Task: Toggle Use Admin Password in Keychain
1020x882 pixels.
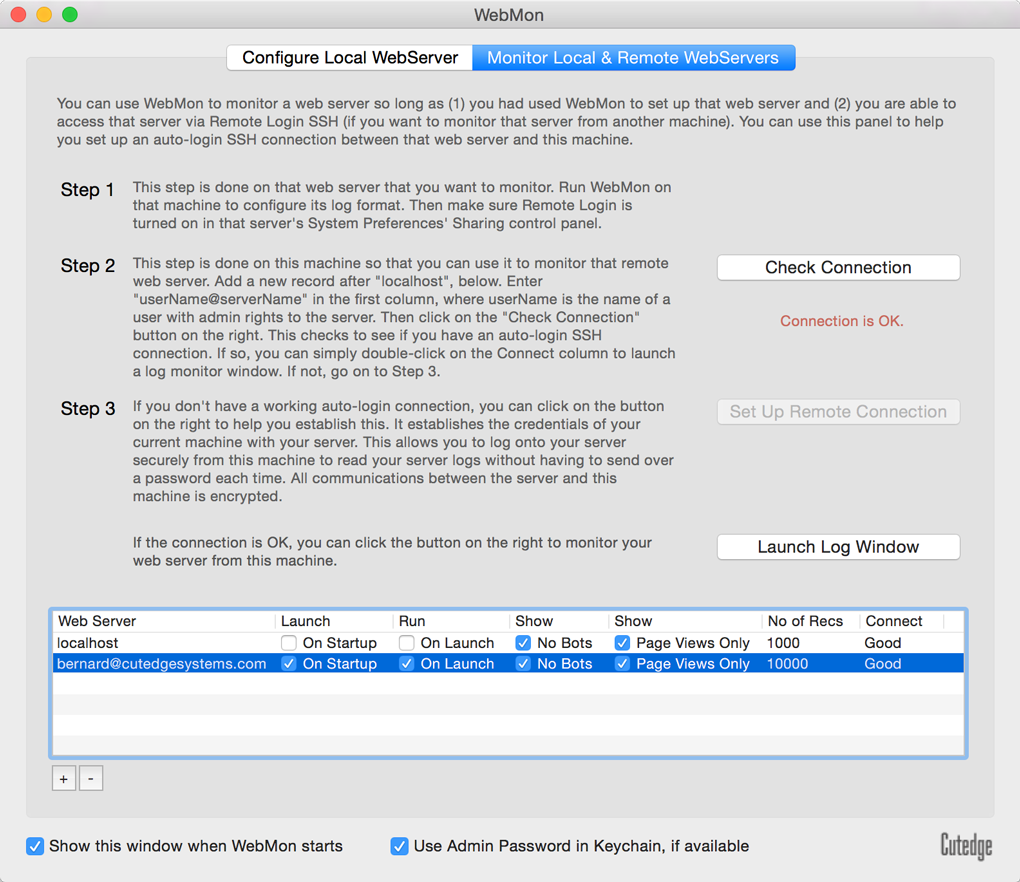Action: click(399, 846)
